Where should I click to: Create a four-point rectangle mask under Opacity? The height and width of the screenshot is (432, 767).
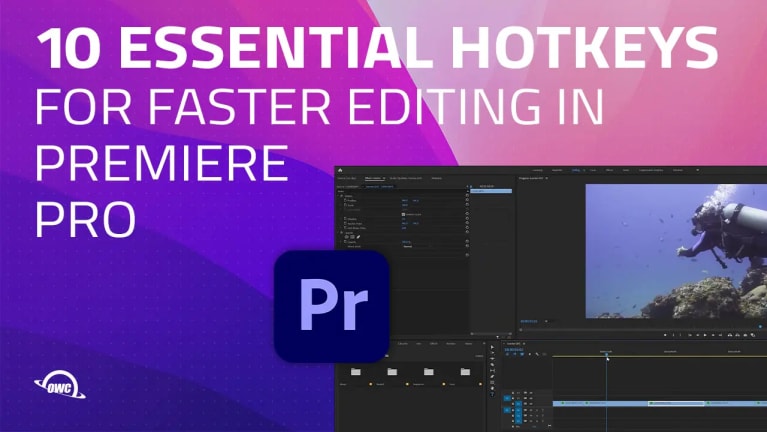click(x=352, y=237)
